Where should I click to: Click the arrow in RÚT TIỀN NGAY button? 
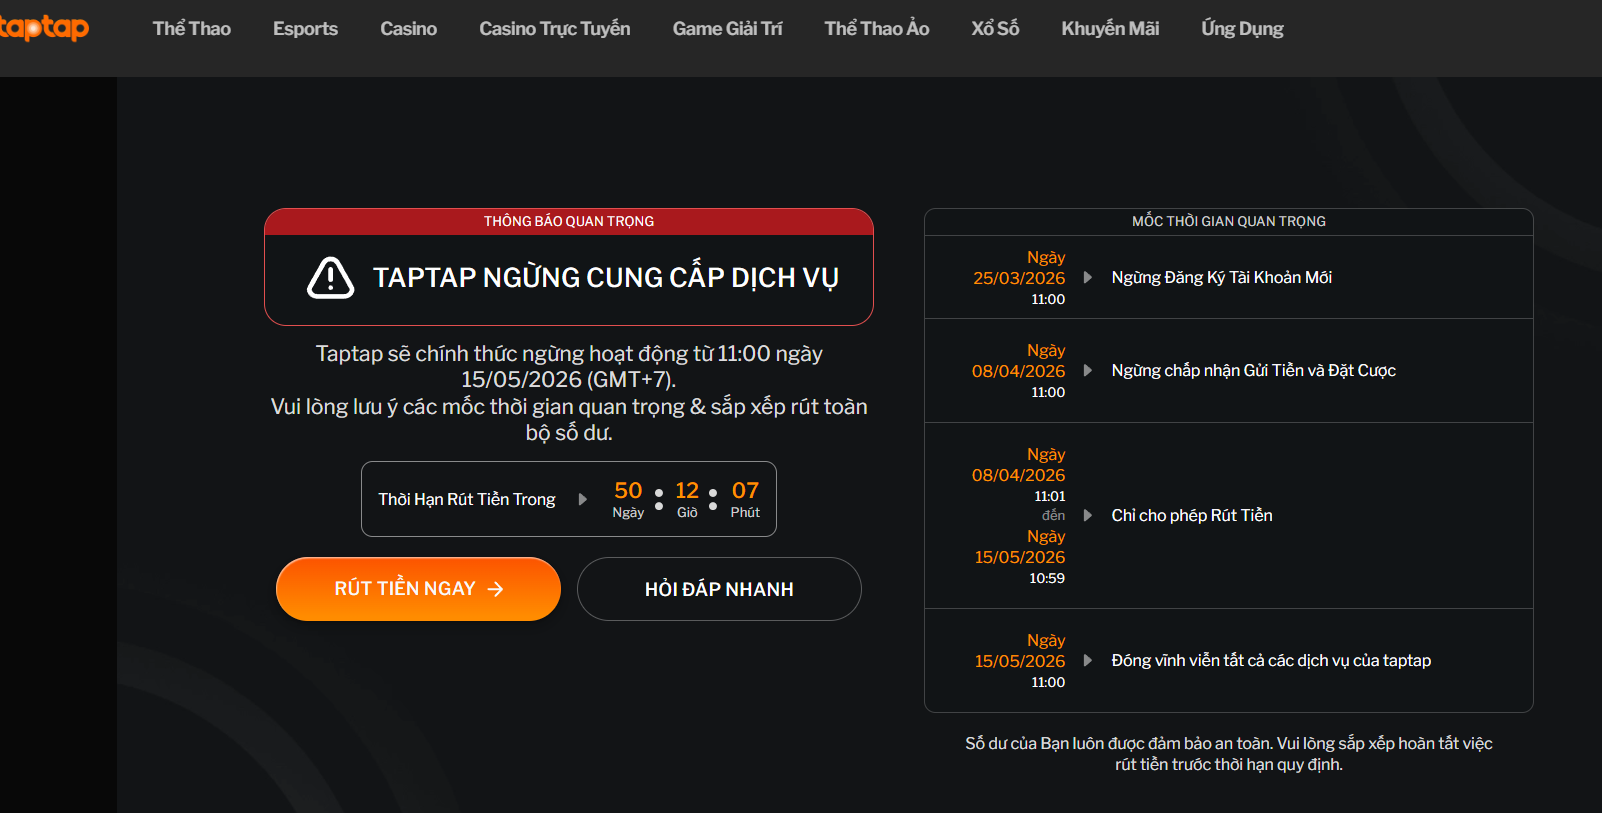coord(495,589)
